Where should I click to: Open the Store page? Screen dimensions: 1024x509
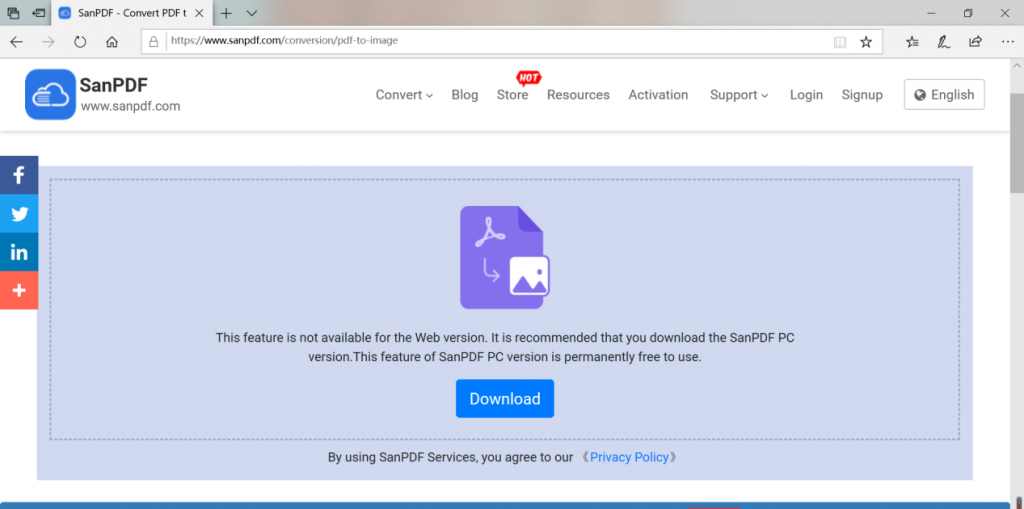(x=512, y=95)
